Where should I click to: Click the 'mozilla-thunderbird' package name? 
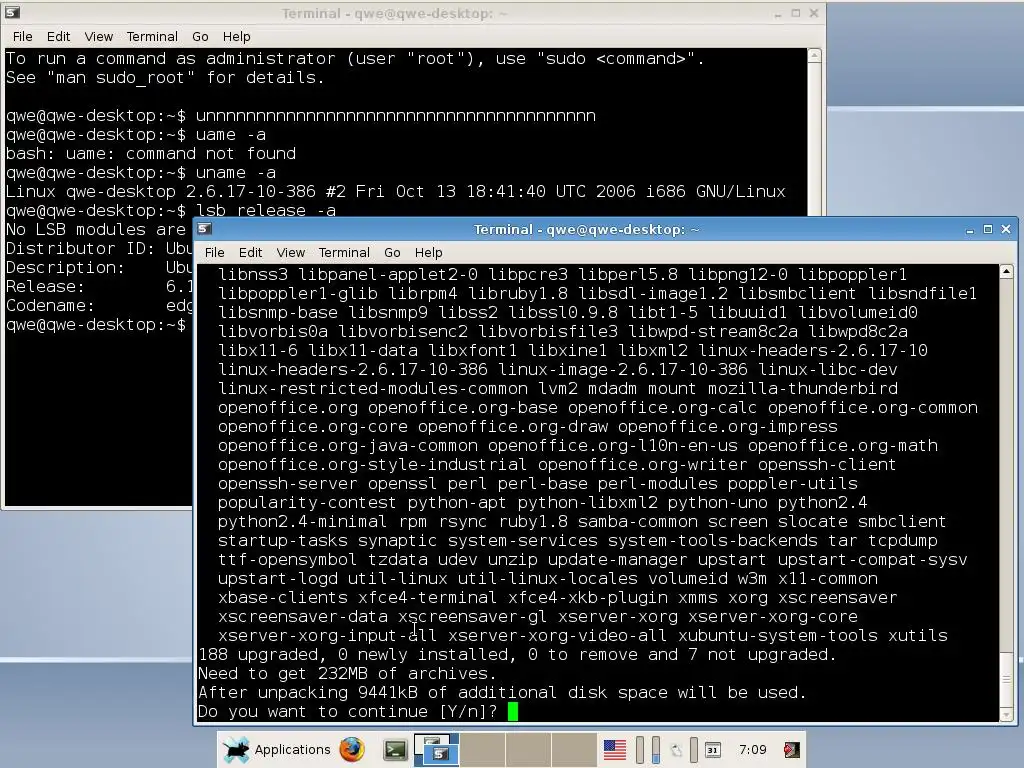coord(803,389)
